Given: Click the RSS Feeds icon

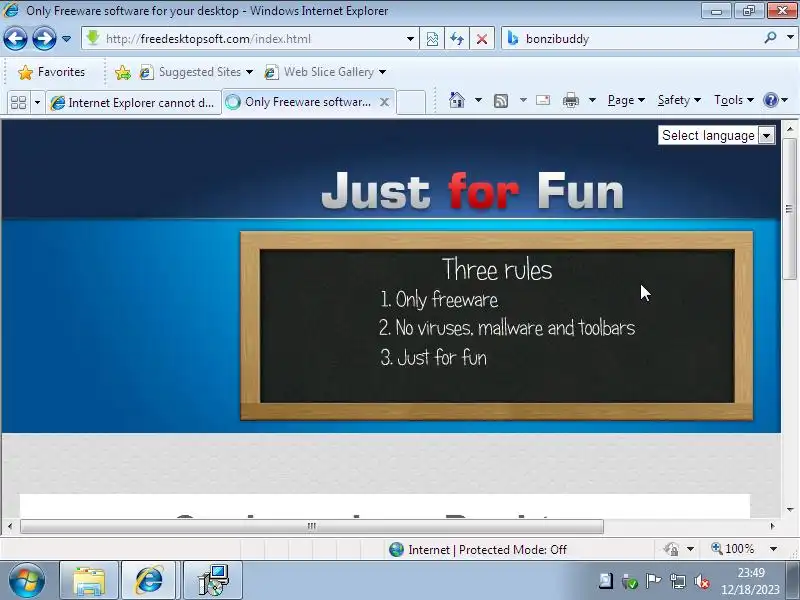Looking at the screenshot, I should (x=501, y=101).
